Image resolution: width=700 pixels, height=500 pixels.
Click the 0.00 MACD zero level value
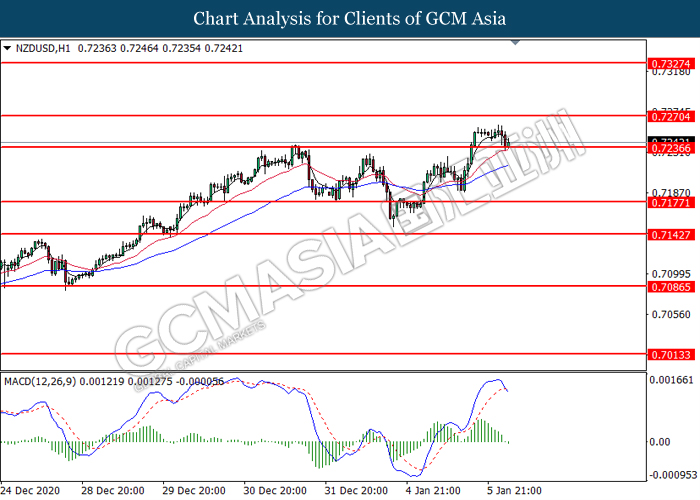click(x=660, y=442)
